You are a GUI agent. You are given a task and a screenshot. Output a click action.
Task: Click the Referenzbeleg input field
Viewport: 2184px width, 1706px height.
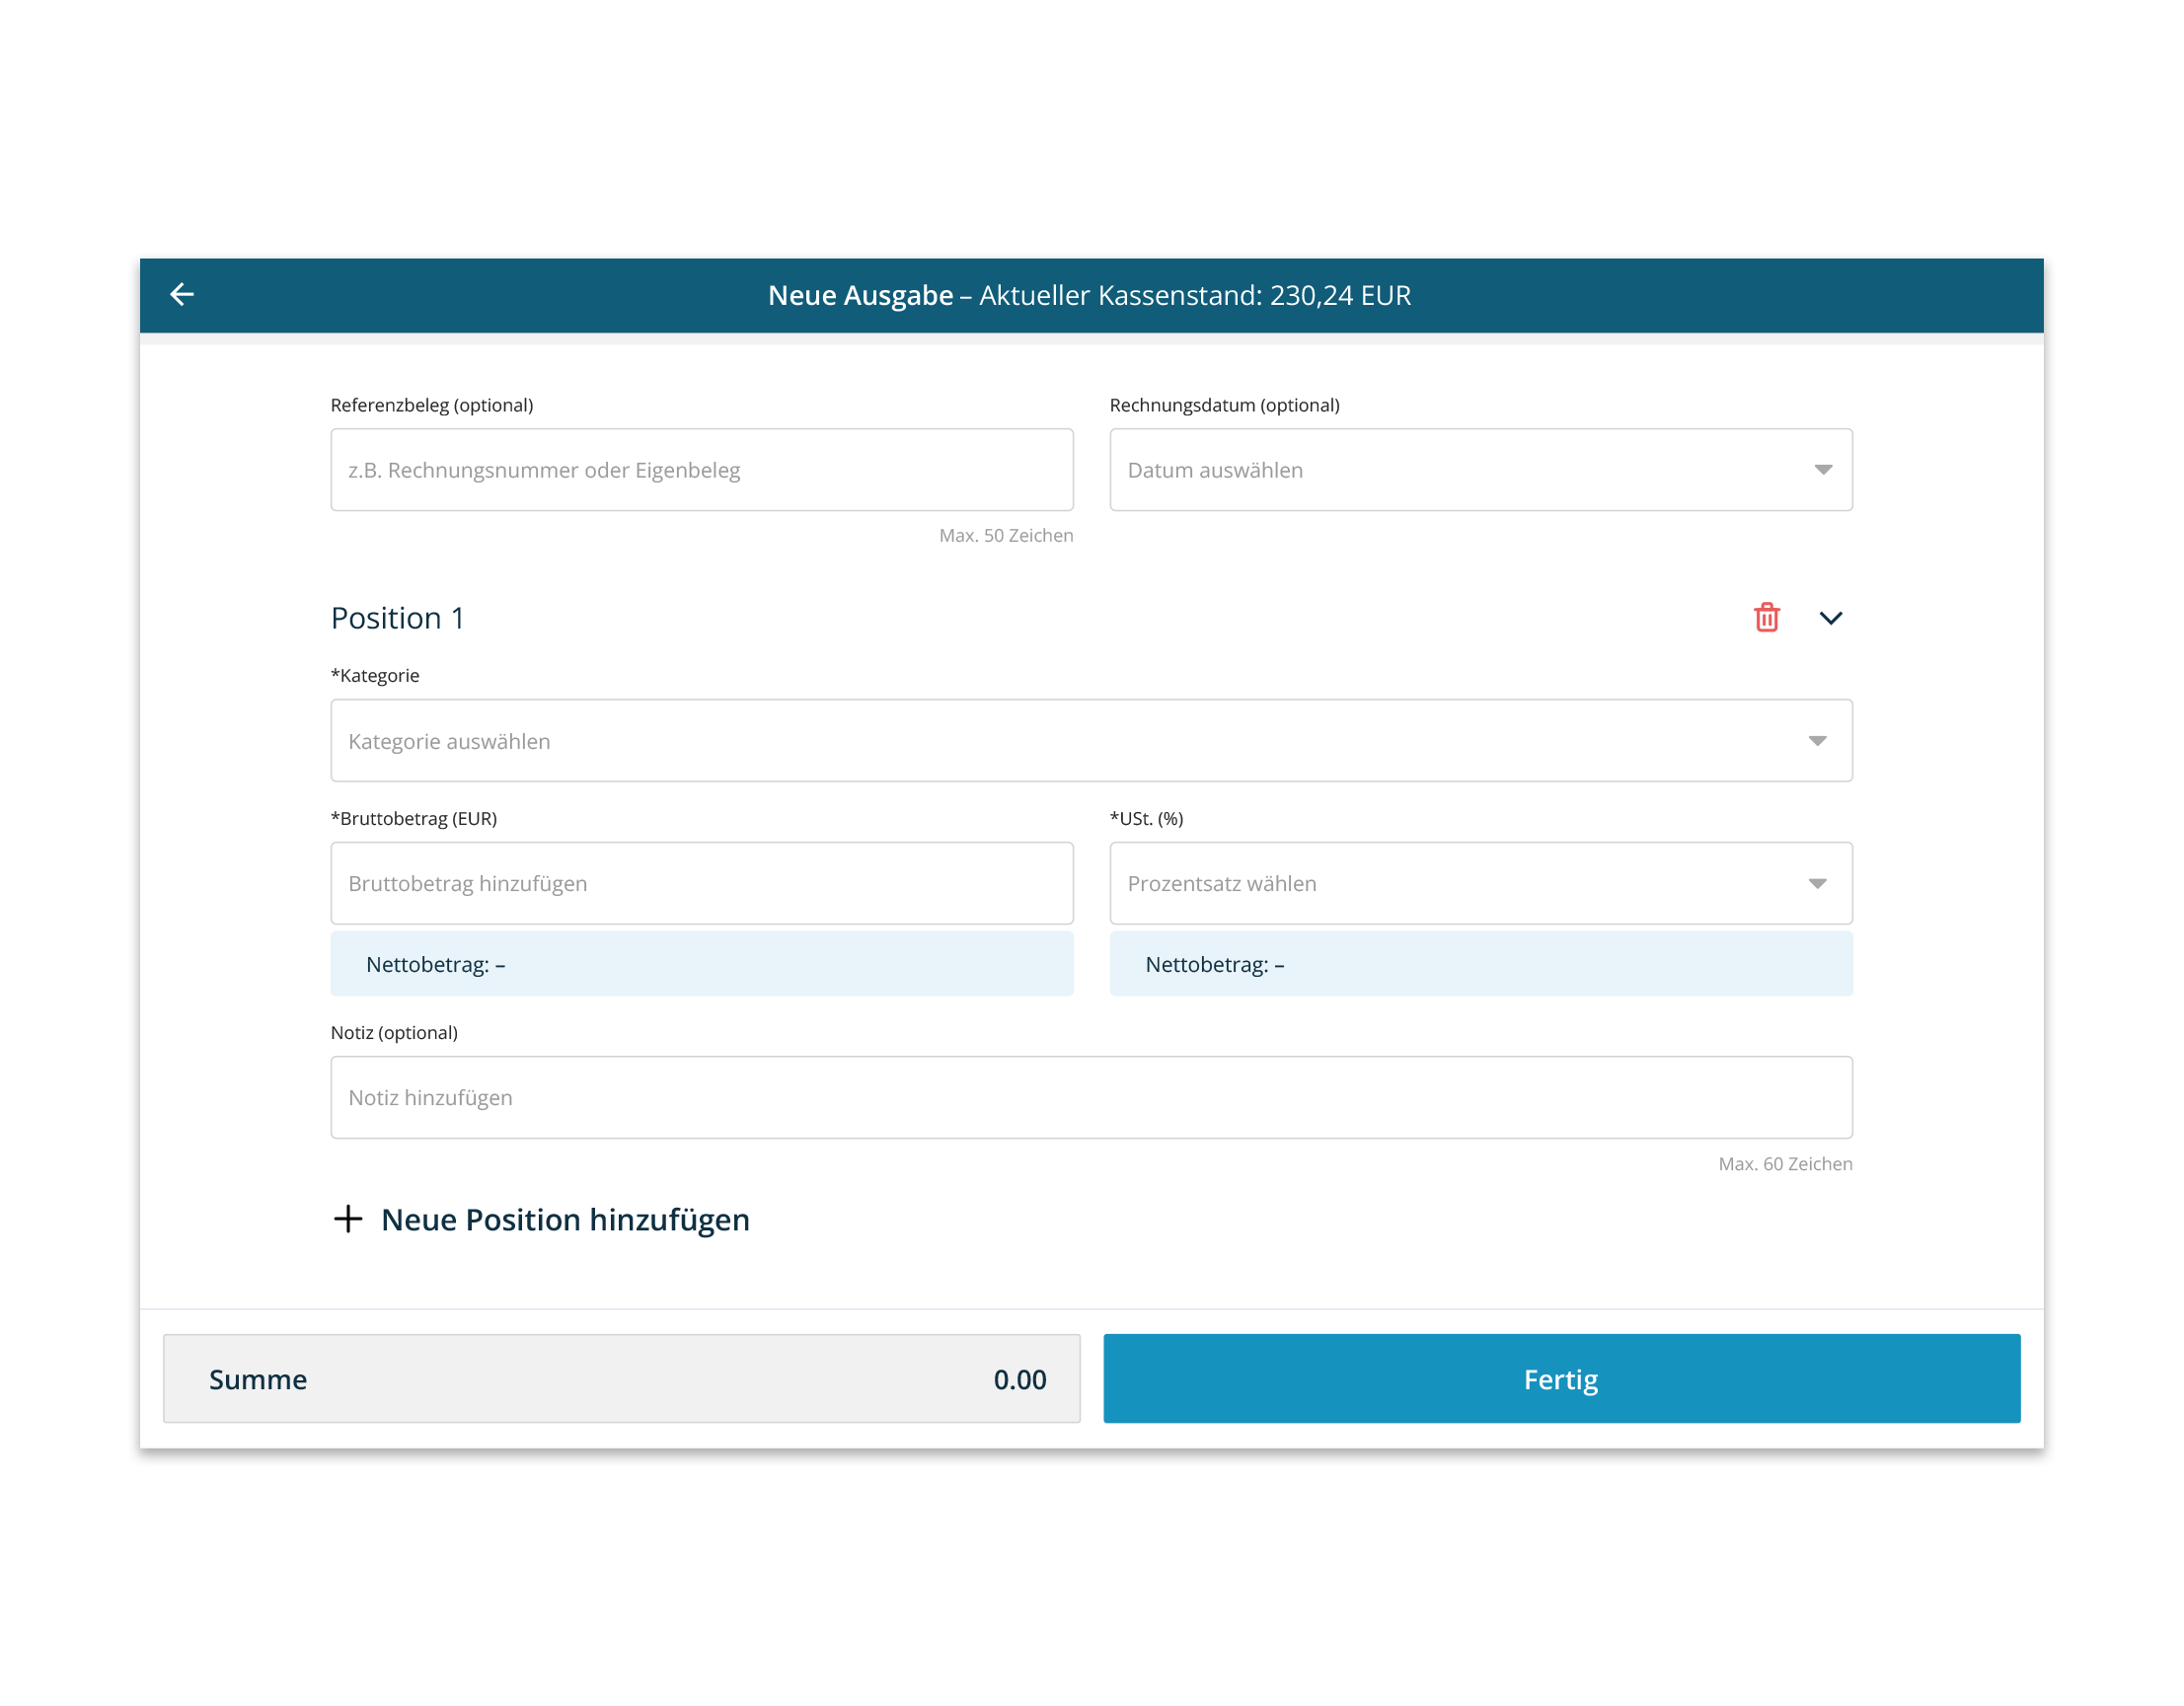[x=701, y=470]
